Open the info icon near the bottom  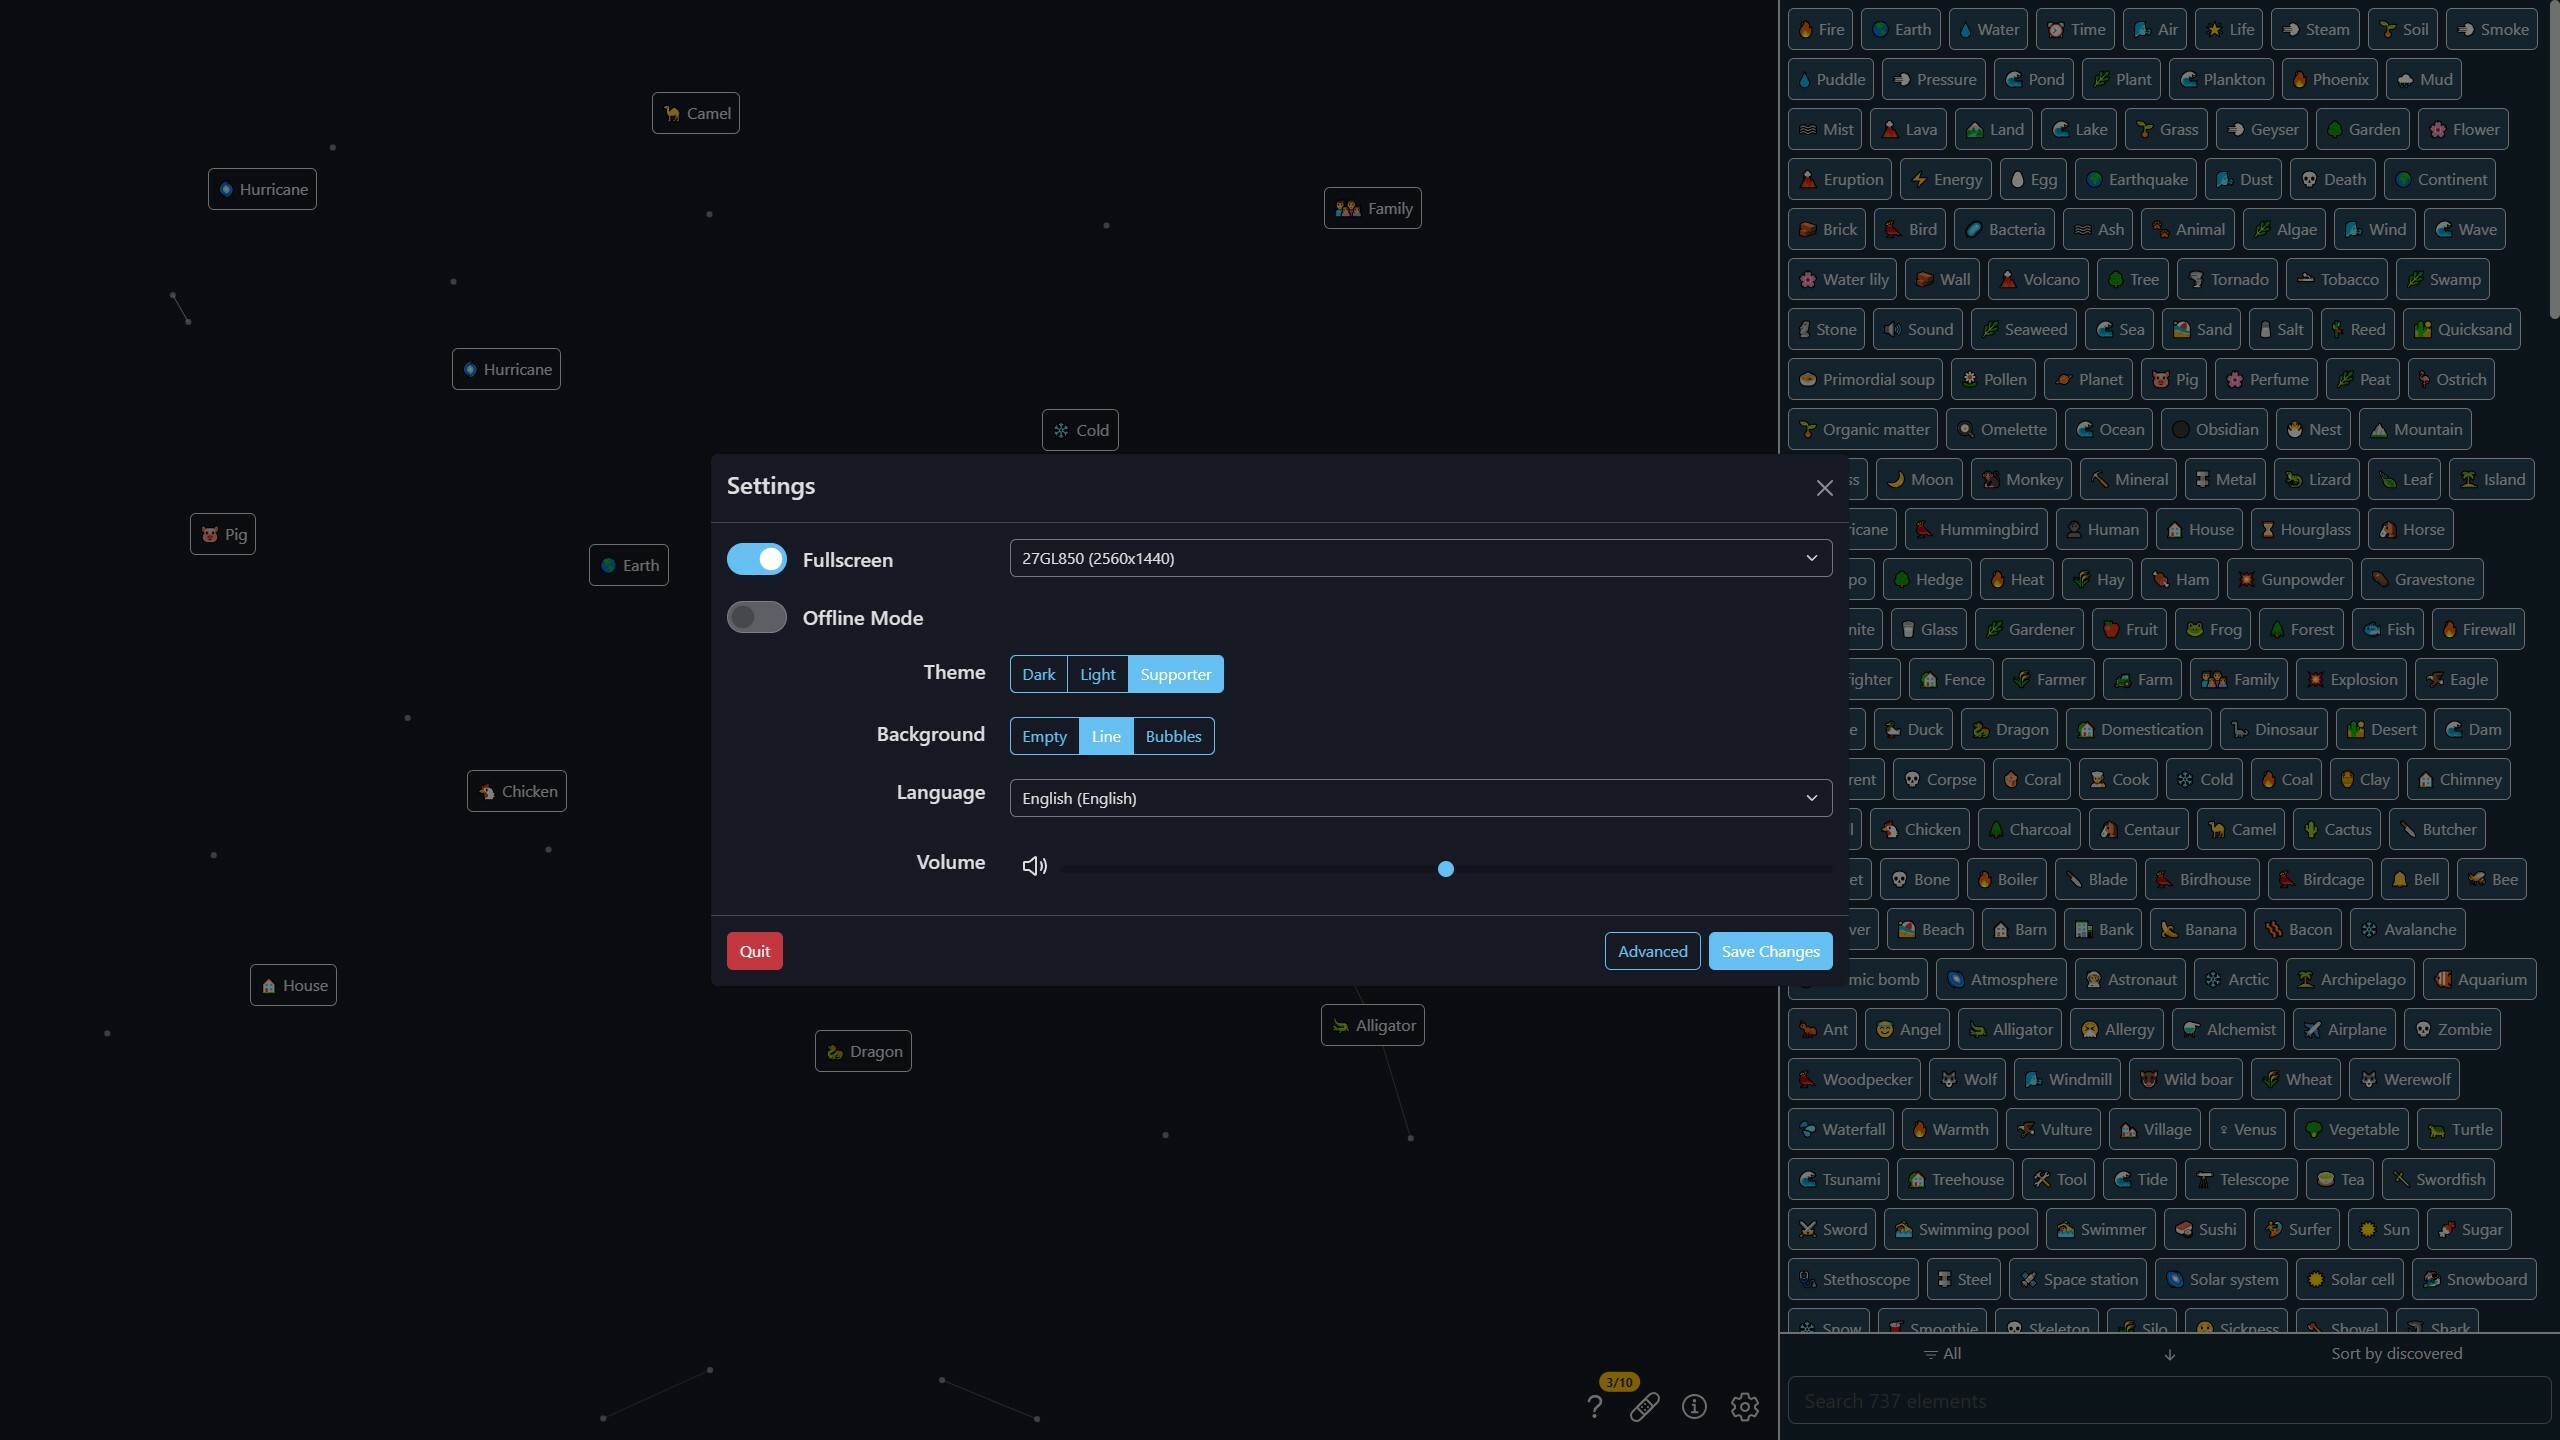tap(1694, 1407)
